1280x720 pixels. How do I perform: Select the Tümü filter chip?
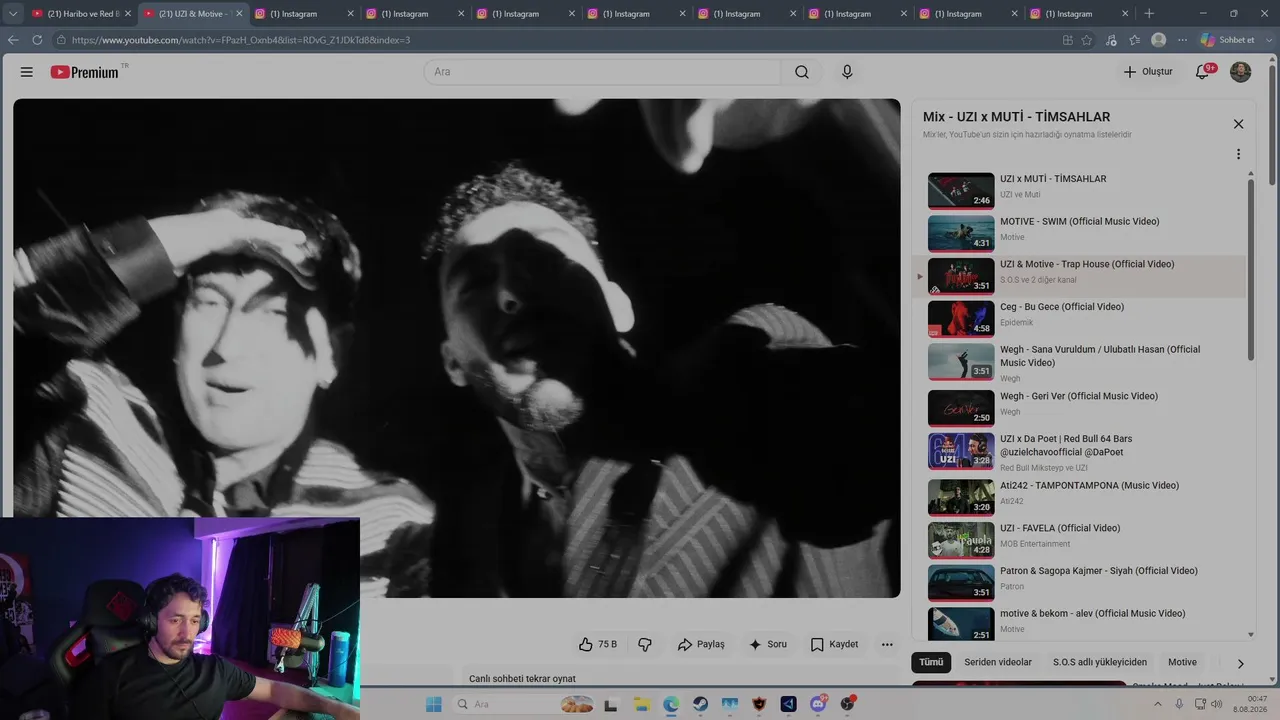coord(931,662)
